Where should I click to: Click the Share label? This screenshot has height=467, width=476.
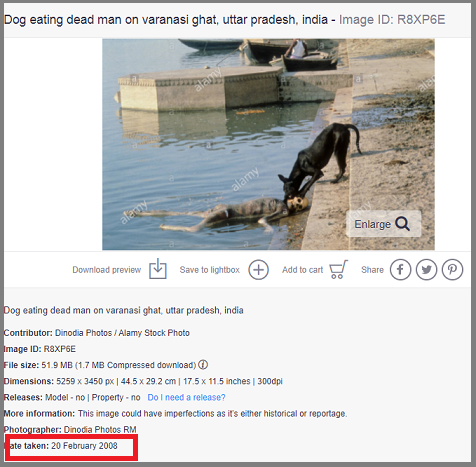click(372, 270)
